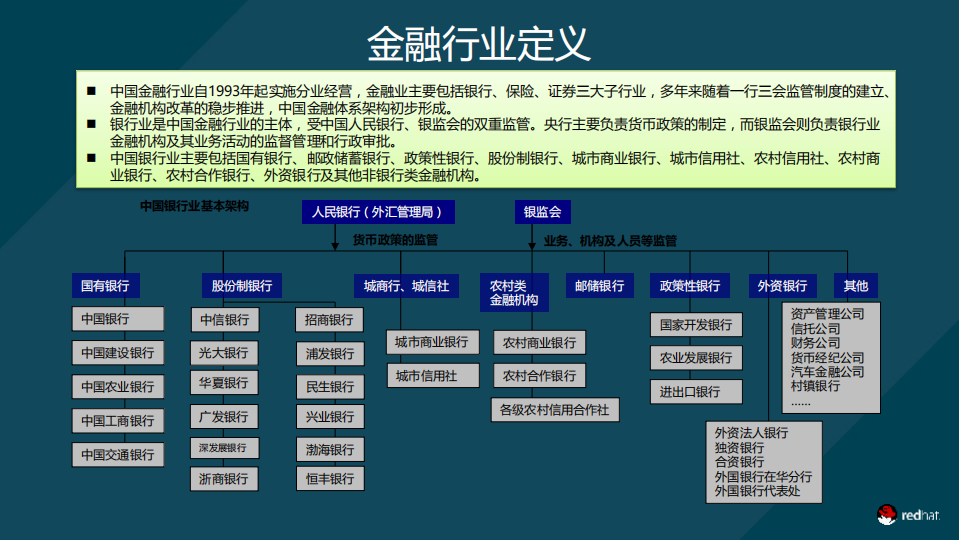Click the 中国交通银行 box
Viewport: 959px width, 540px height.
point(118,454)
